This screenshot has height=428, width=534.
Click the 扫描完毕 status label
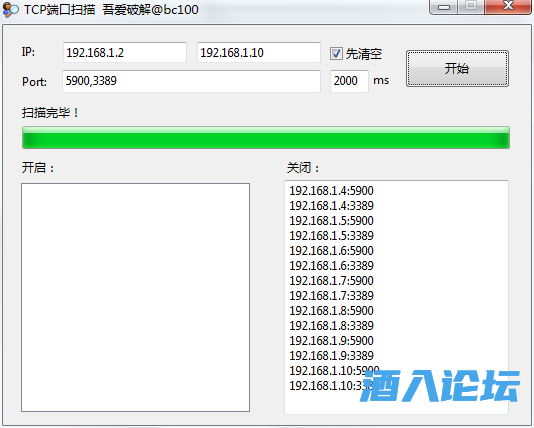click(50, 113)
